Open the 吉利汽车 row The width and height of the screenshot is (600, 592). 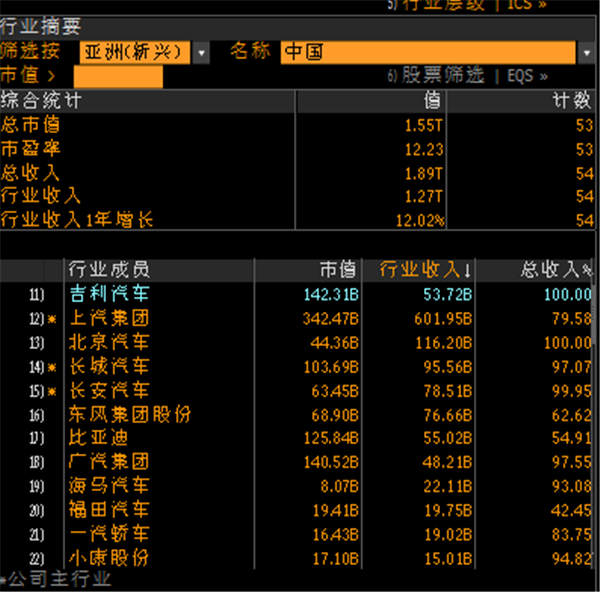tap(297, 294)
